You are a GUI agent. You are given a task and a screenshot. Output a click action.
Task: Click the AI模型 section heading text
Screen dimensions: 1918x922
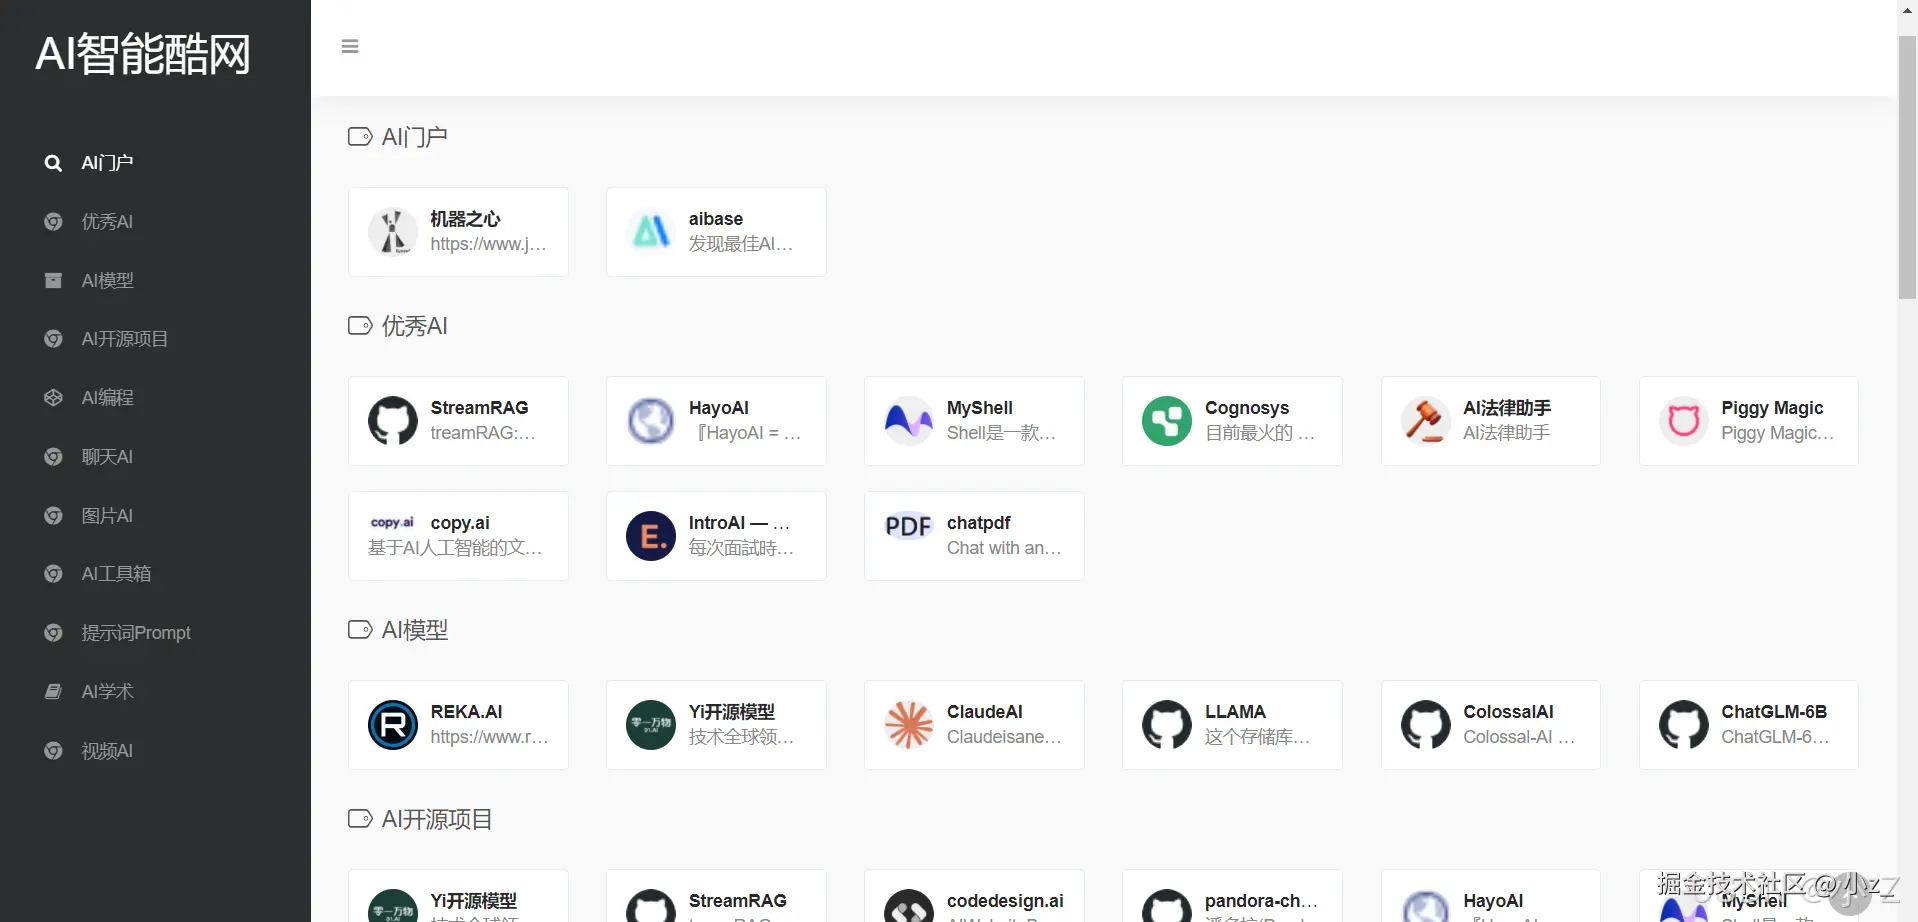[415, 630]
